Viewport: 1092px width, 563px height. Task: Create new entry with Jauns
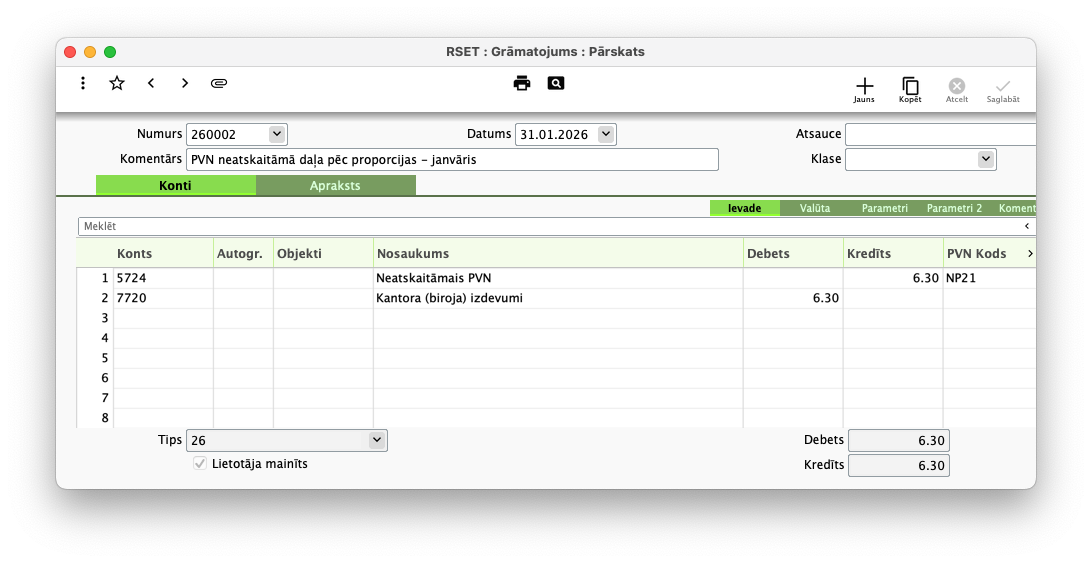coord(864,90)
